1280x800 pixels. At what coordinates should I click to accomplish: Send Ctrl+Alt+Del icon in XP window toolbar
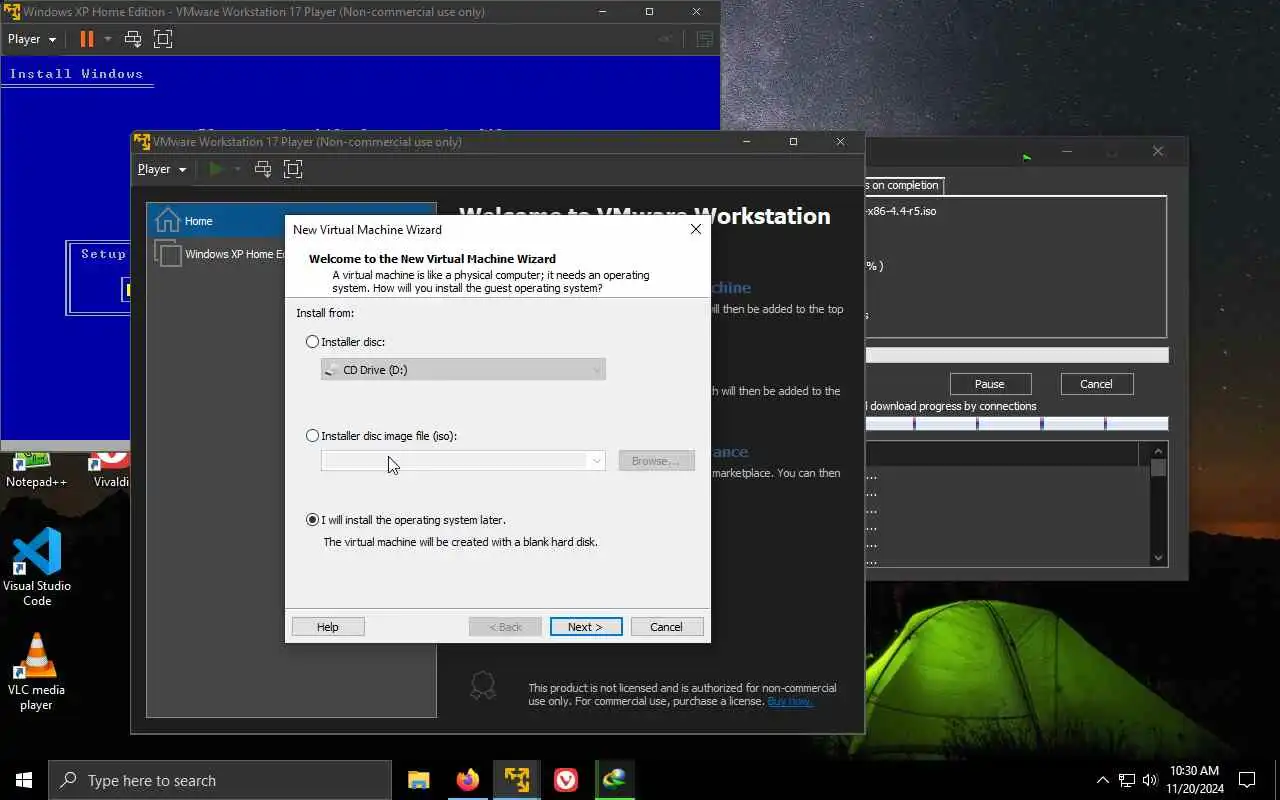tap(133, 39)
